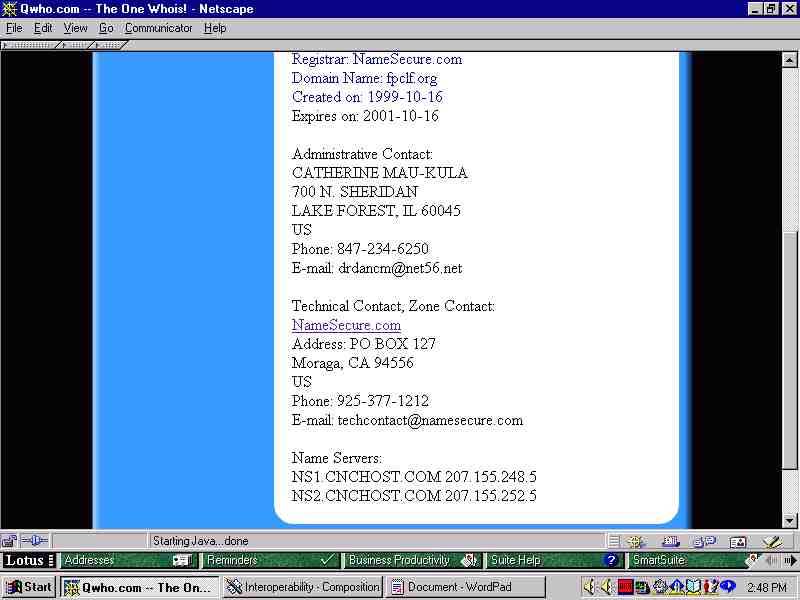Click the scrollbar down arrow
The height and width of the screenshot is (600, 800).
pos(789,521)
